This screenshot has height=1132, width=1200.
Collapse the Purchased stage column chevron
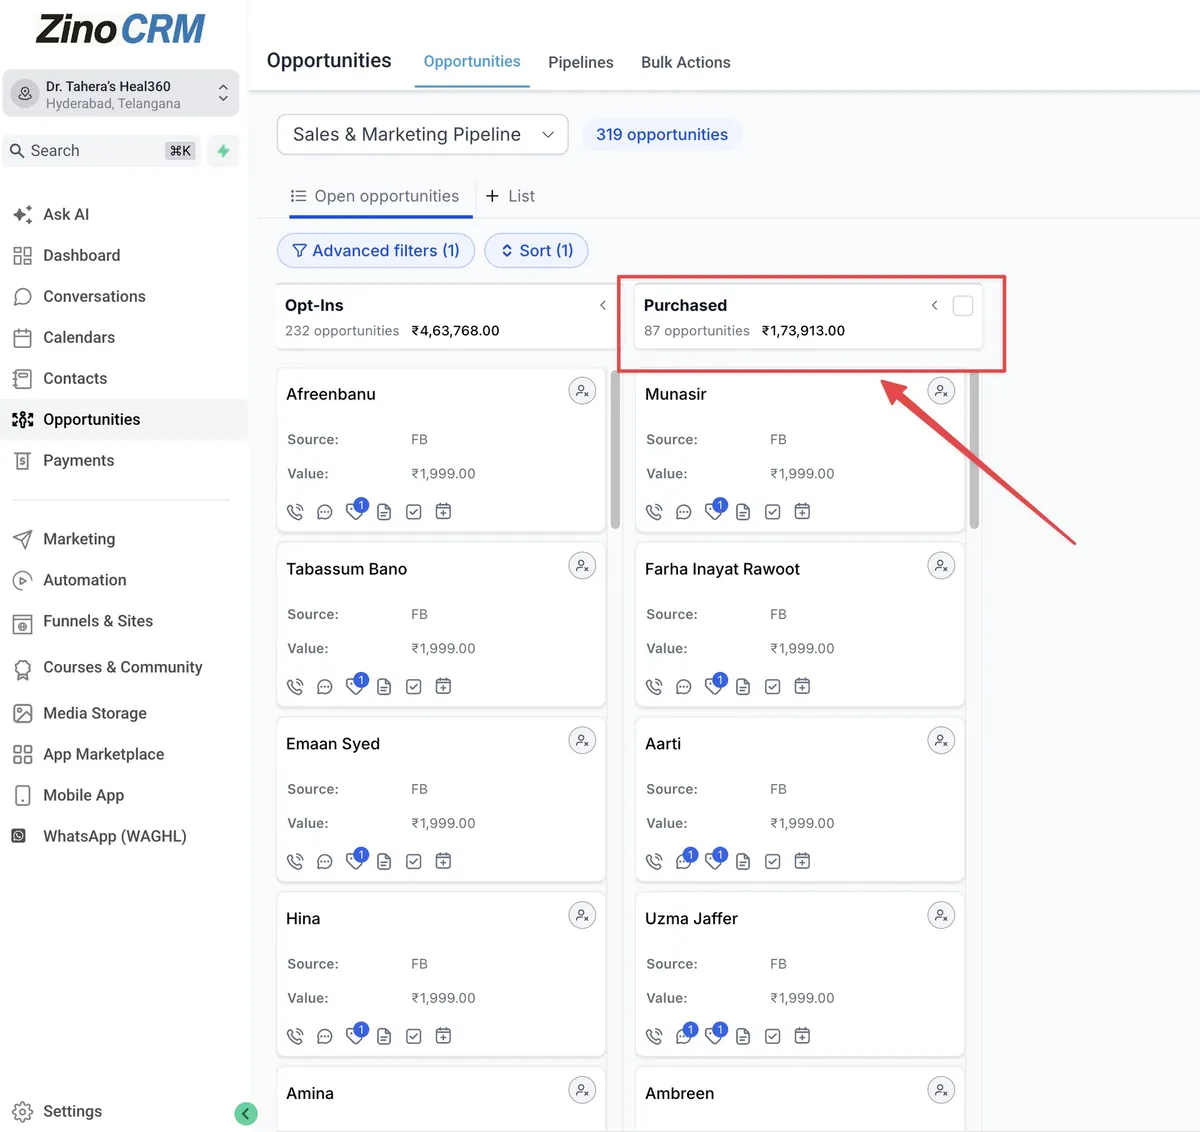point(935,305)
